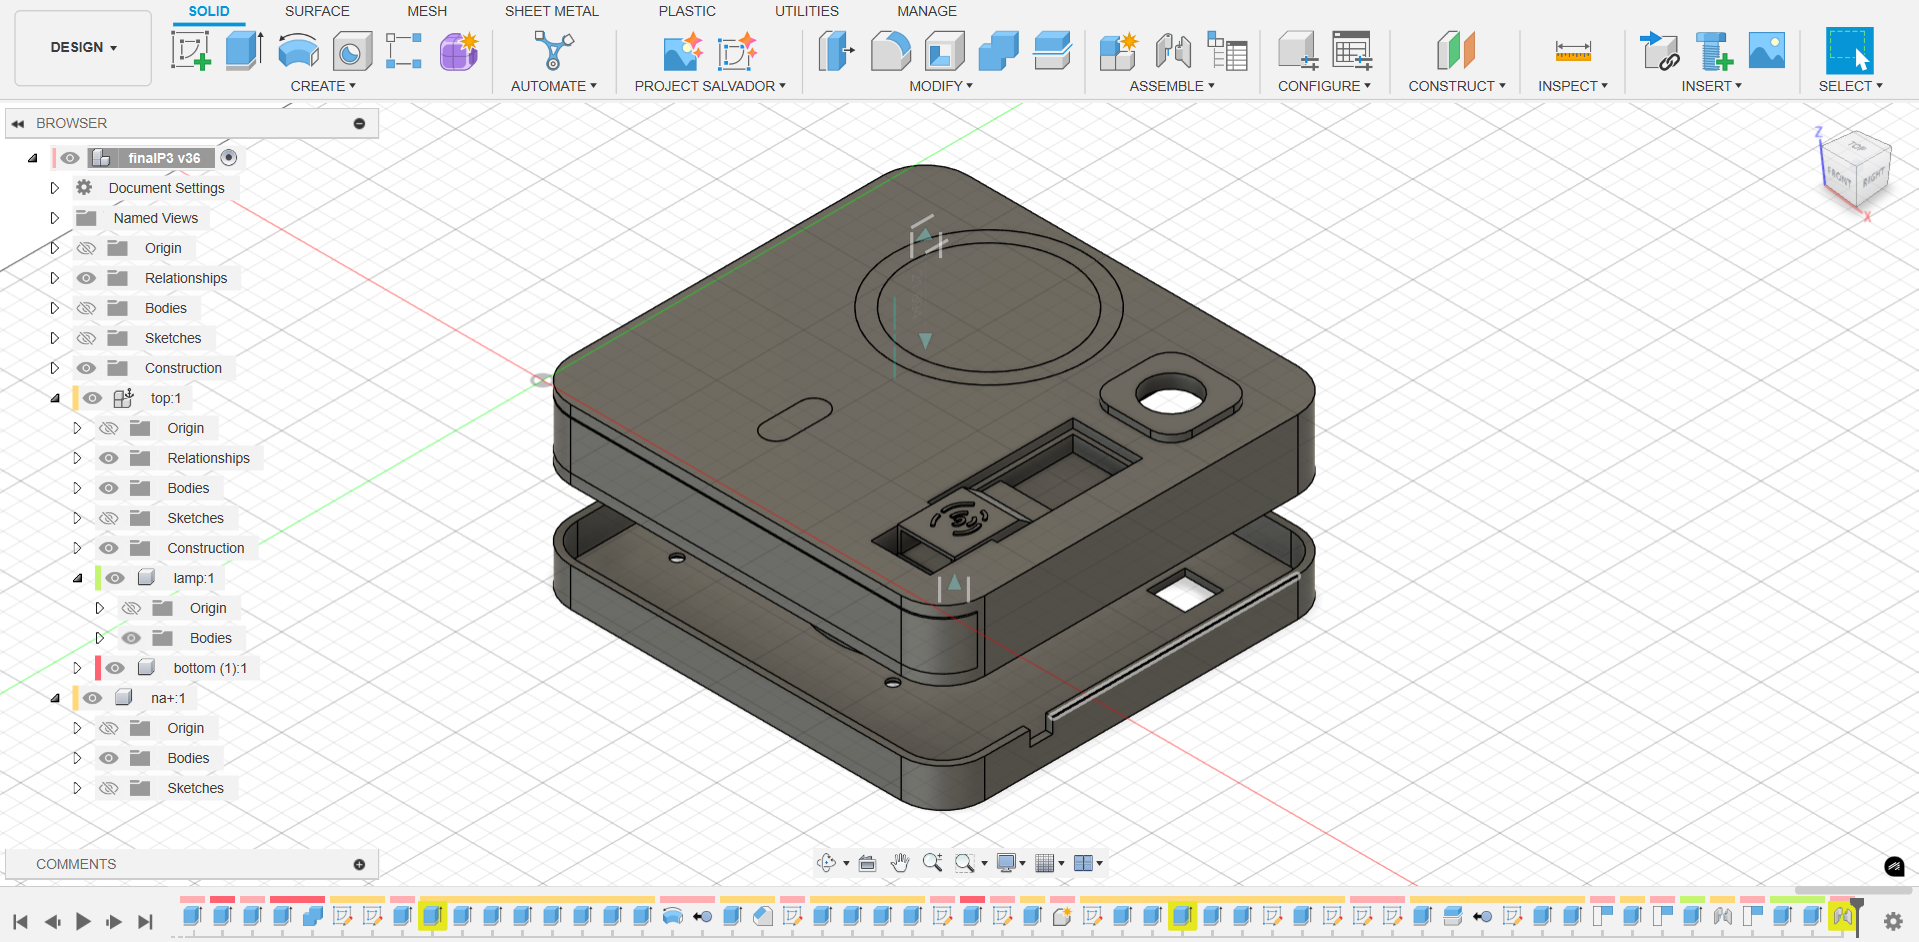Image resolution: width=1919 pixels, height=942 pixels.
Task: Collapse the lamp:1 component node
Action: [78, 578]
